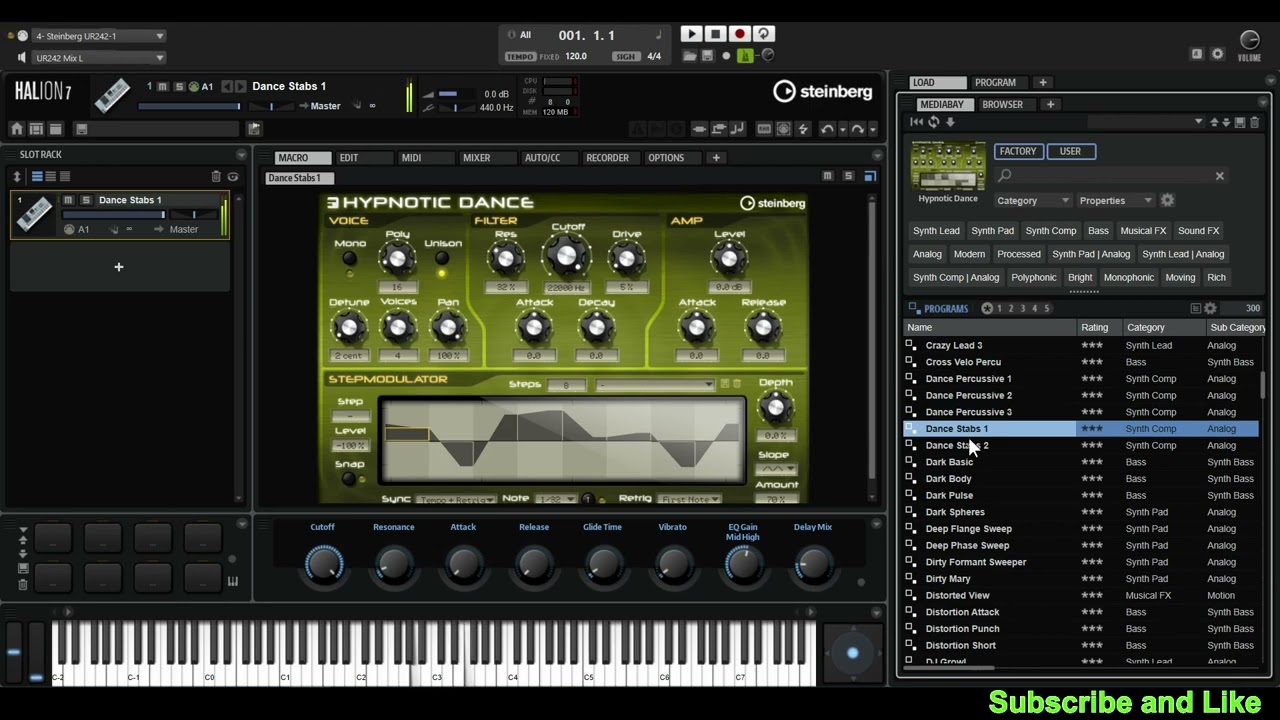The width and height of the screenshot is (1280, 720).
Task: Click the Macro Resonance quick control knob
Action: [393, 565]
